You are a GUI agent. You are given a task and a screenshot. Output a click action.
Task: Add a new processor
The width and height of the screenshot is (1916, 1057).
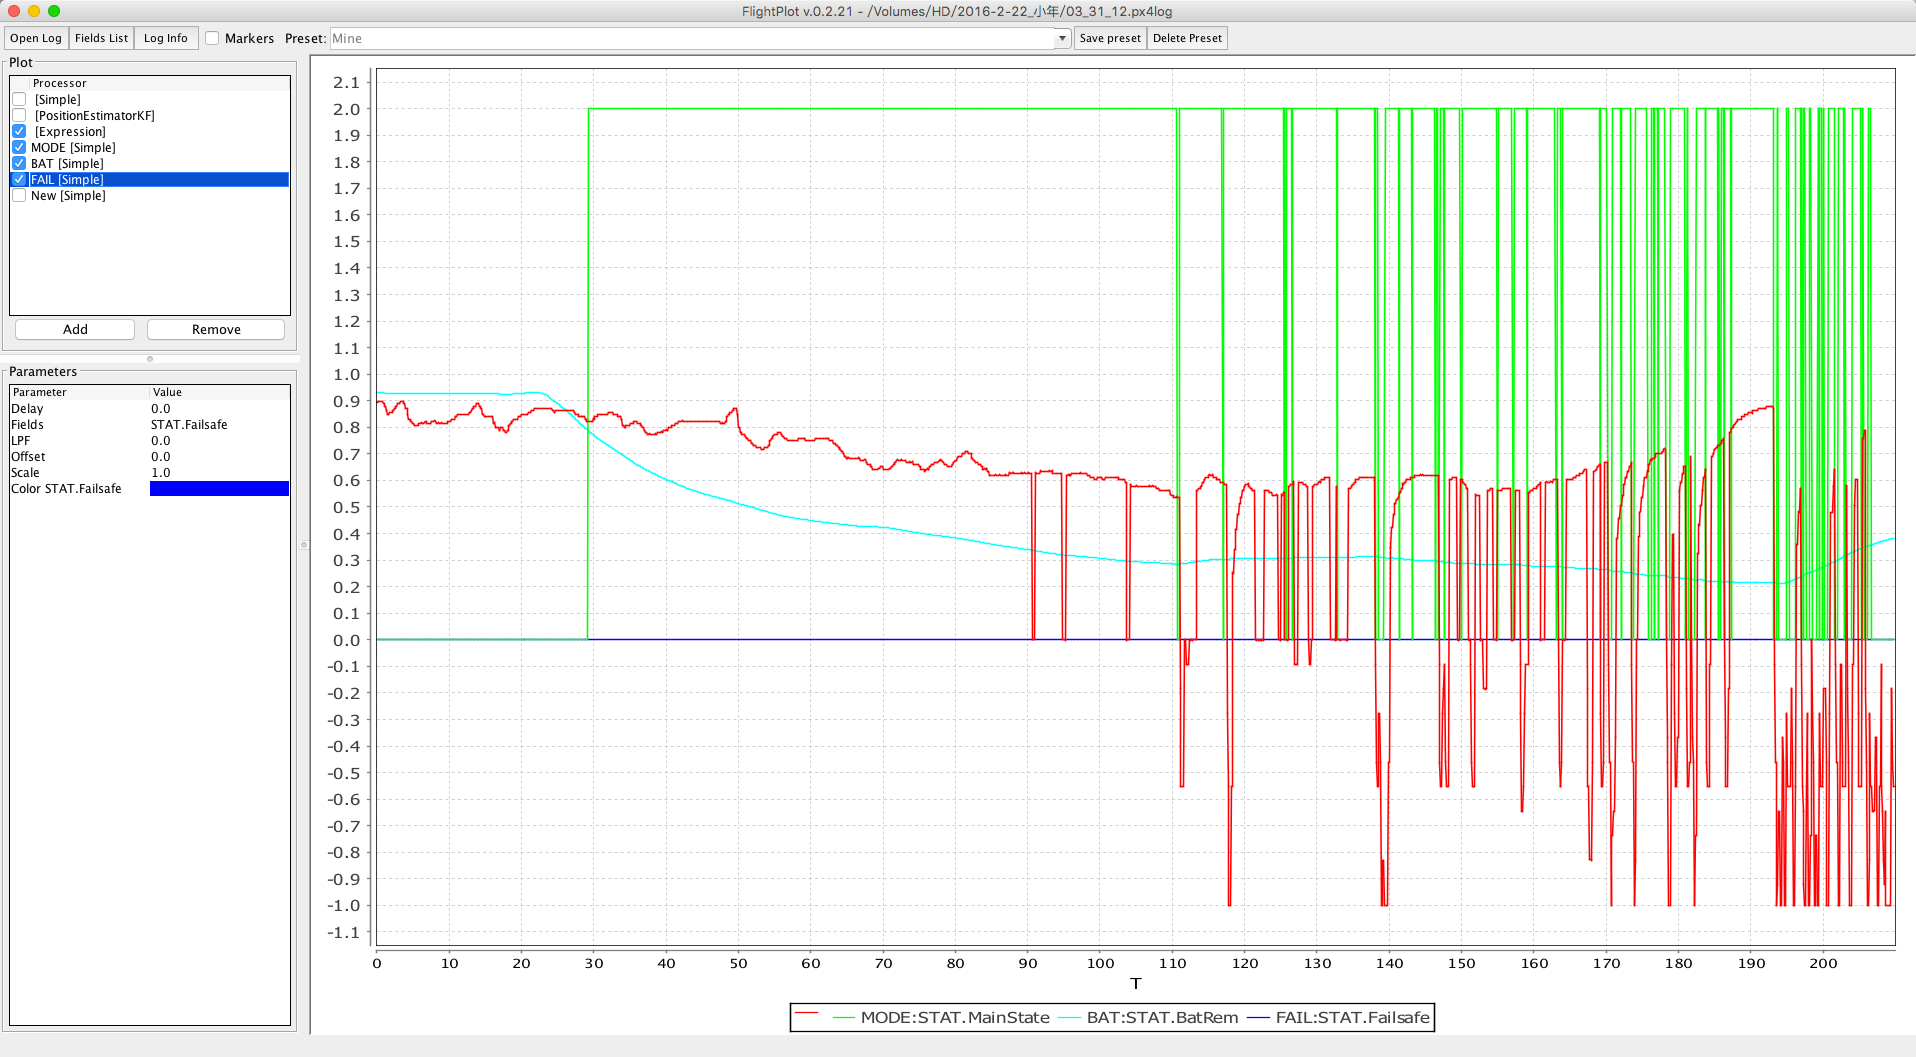pyautogui.click(x=75, y=330)
